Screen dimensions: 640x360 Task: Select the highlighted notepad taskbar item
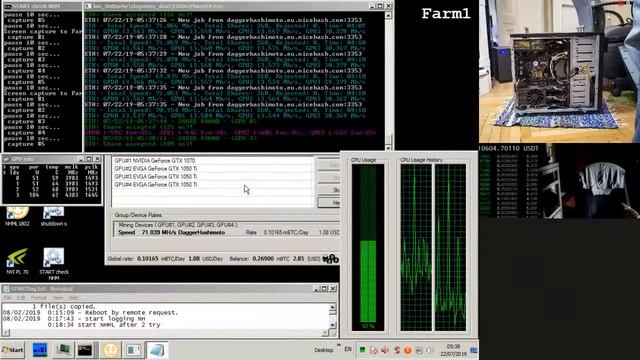[x=156, y=350]
